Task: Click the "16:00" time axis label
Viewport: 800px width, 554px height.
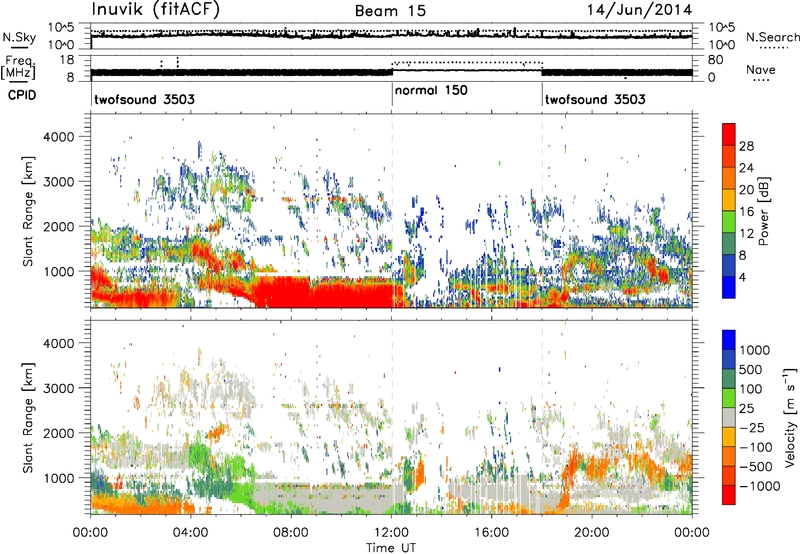Action: coord(491,533)
